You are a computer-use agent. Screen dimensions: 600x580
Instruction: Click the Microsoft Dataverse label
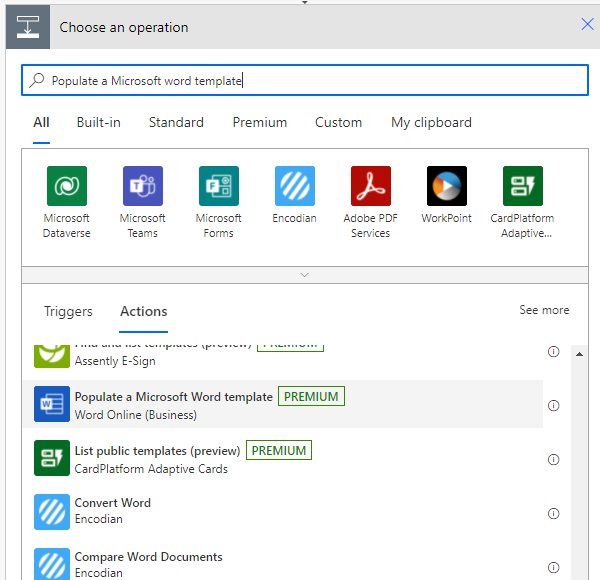pos(67,226)
